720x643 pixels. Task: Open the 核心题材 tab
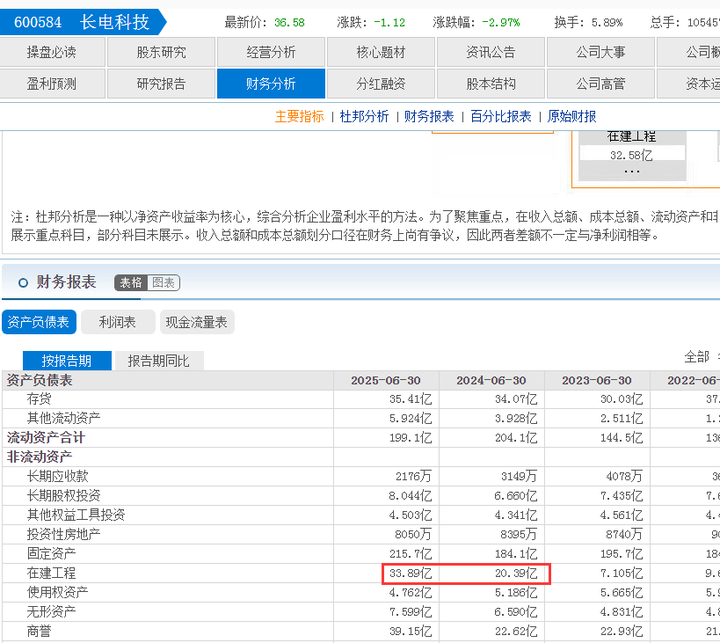click(x=381, y=52)
